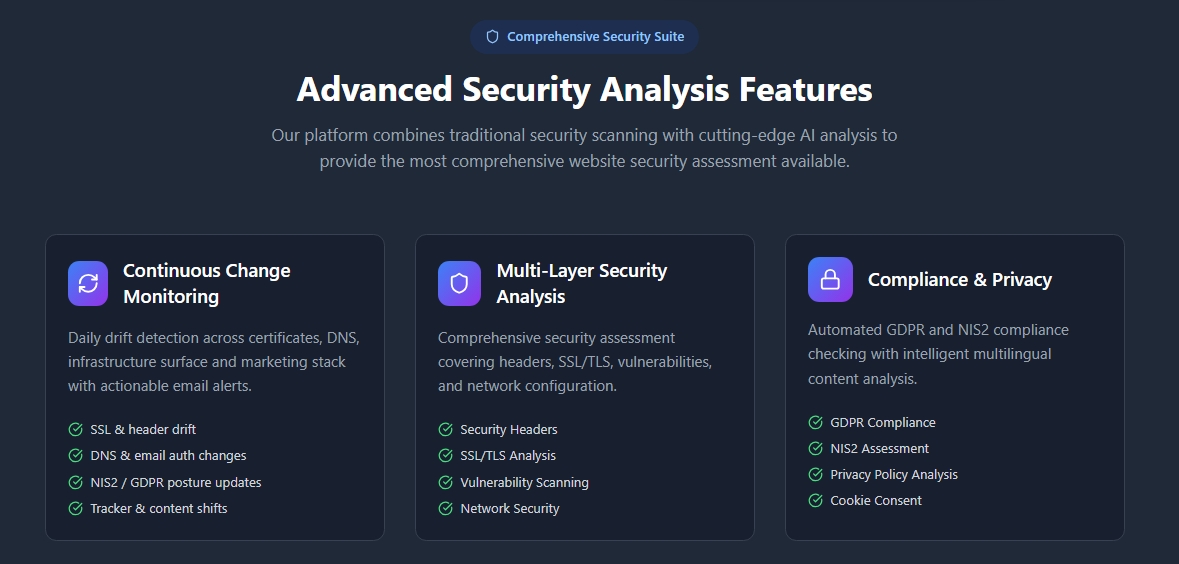Click the checkmark icon beside Cookie Consent

coord(816,501)
